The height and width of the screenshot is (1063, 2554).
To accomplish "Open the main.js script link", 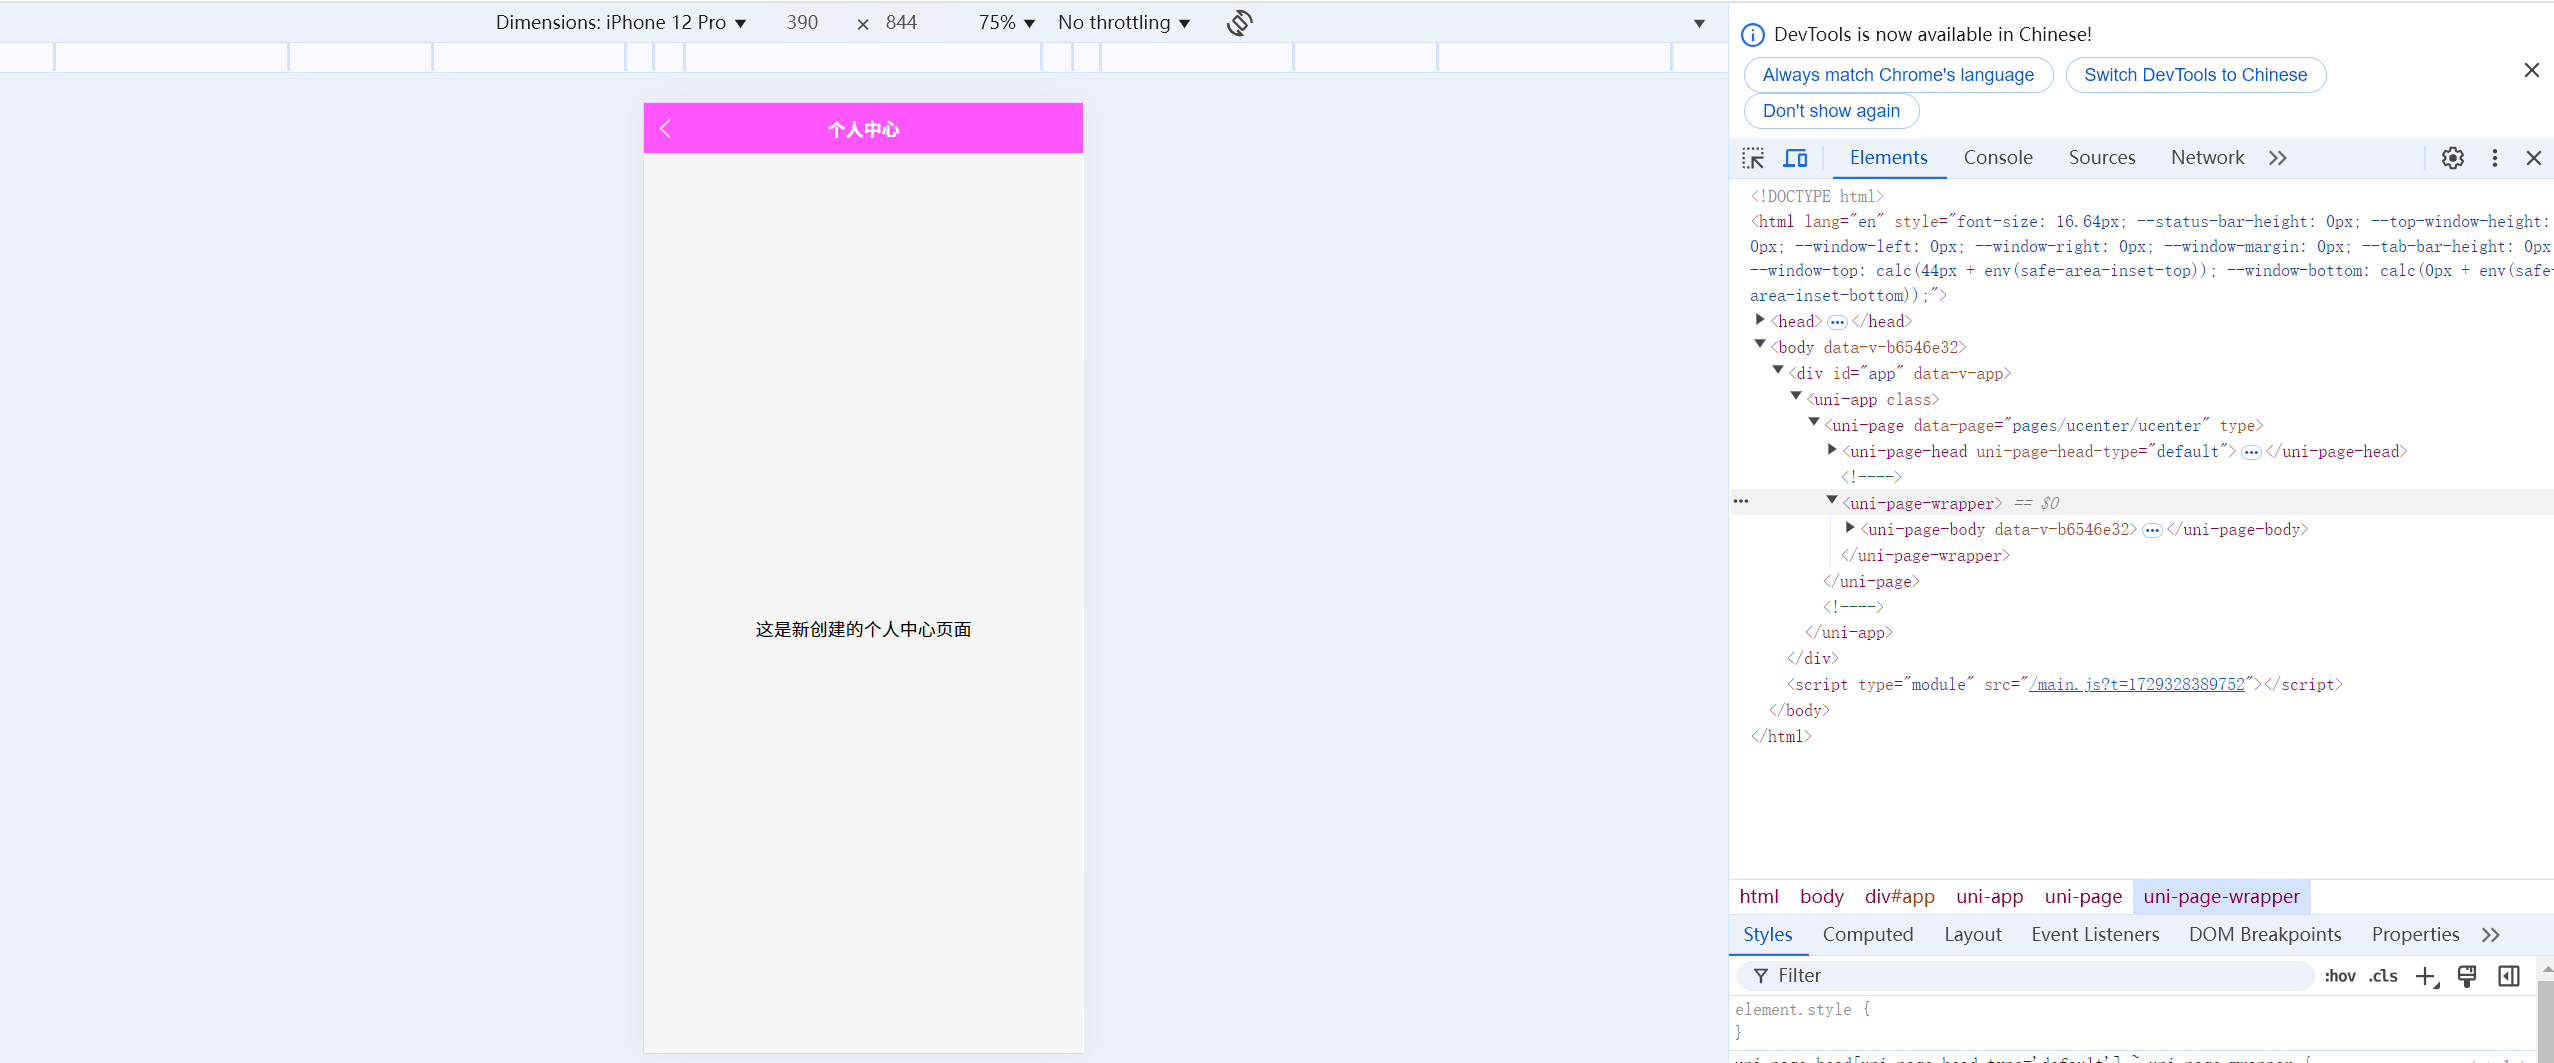I will pos(2136,685).
